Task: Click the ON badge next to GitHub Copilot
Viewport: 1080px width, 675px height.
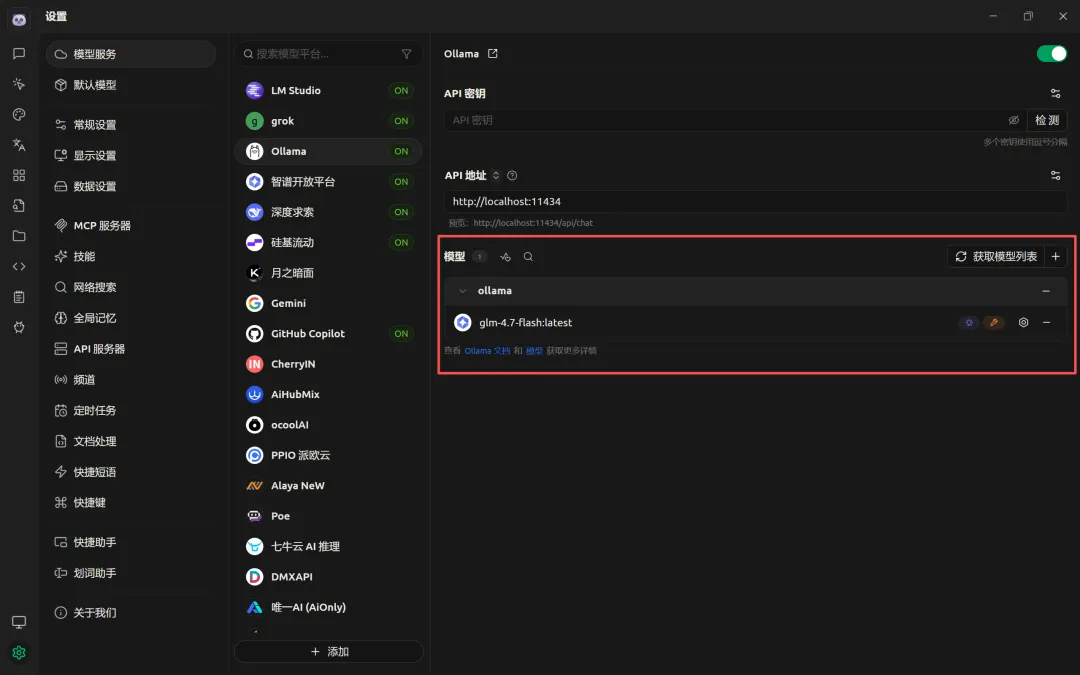Action: [401, 333]
